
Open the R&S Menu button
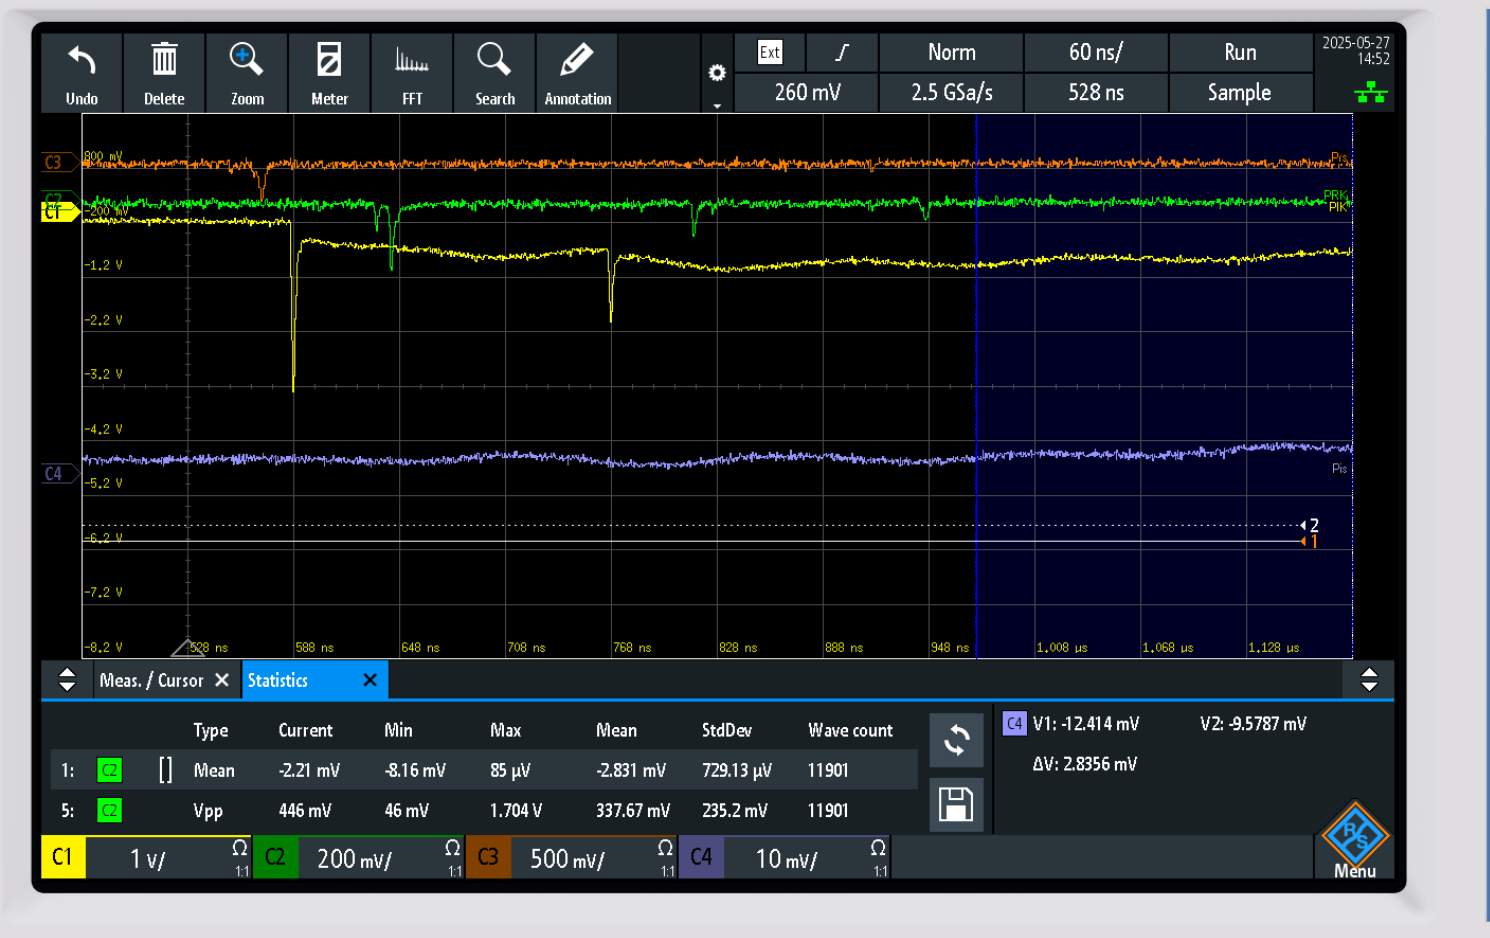point(1355,842)
